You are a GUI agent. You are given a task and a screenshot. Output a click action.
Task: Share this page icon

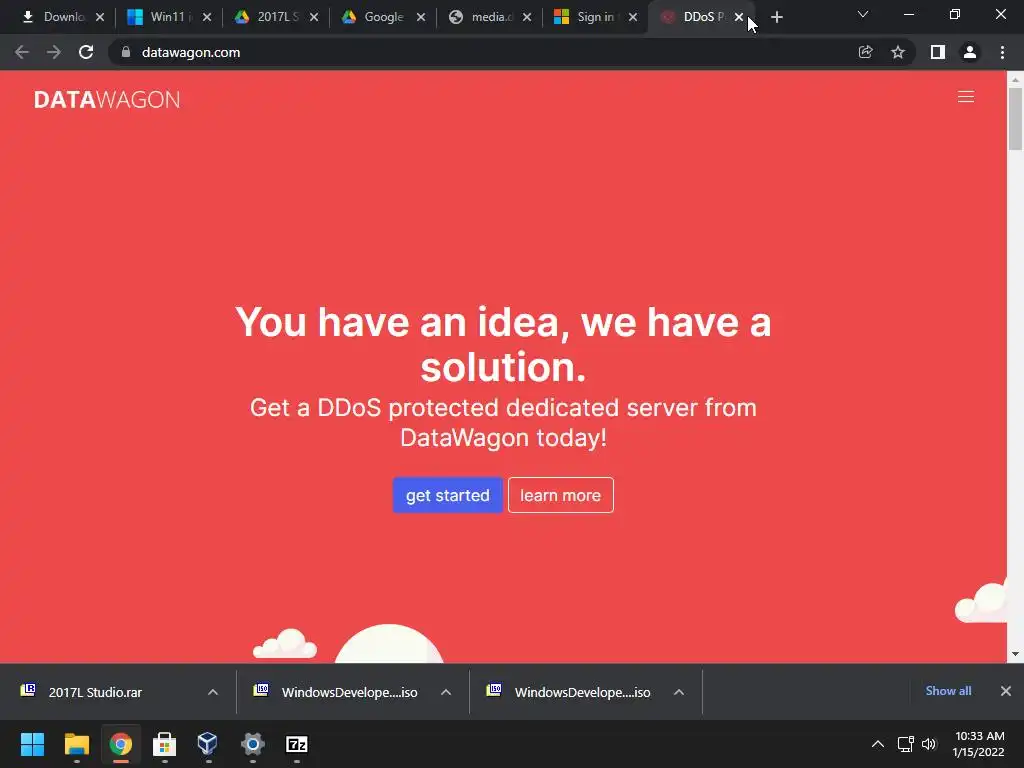pos(865,52)
